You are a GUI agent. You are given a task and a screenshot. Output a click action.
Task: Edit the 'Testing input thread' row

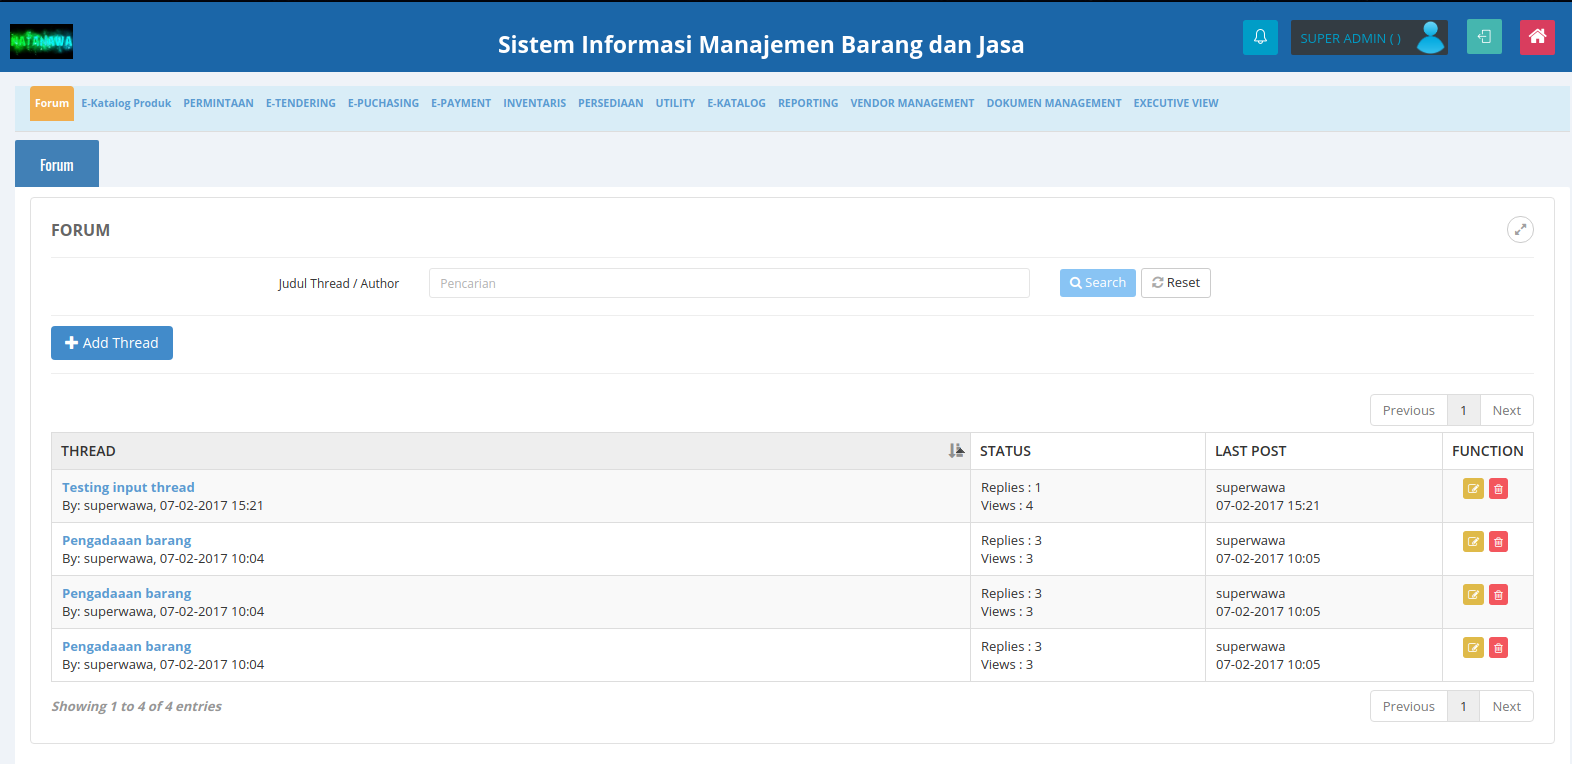pos(1473,489)
